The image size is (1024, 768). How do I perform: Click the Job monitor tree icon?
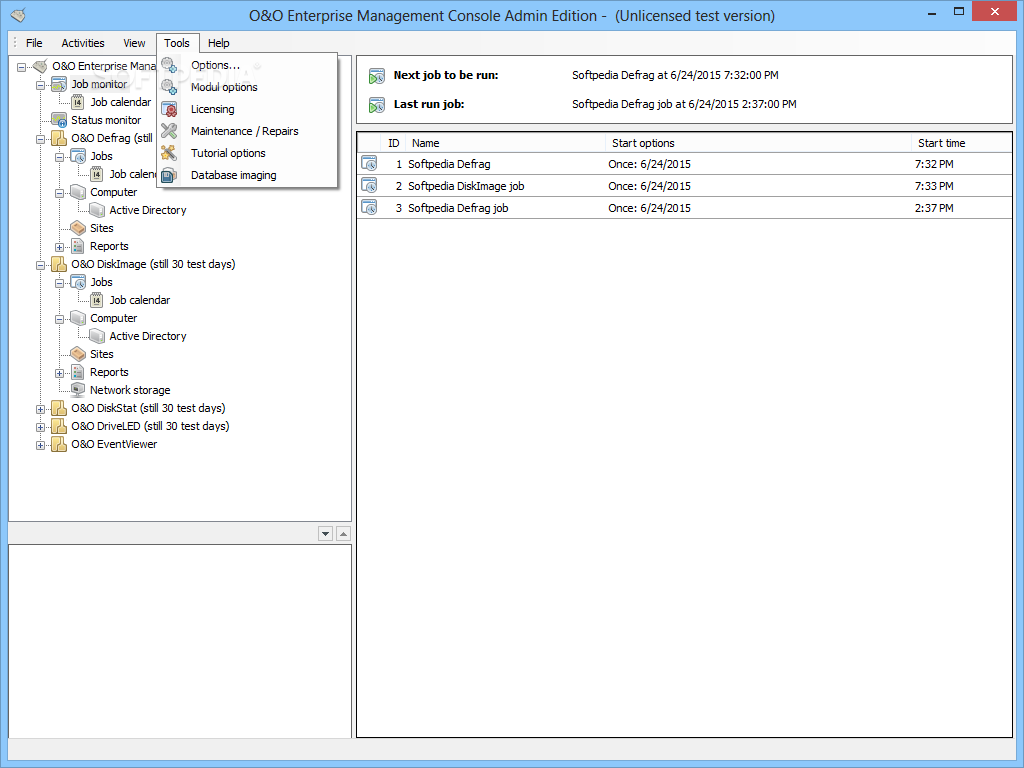[59, 84]
